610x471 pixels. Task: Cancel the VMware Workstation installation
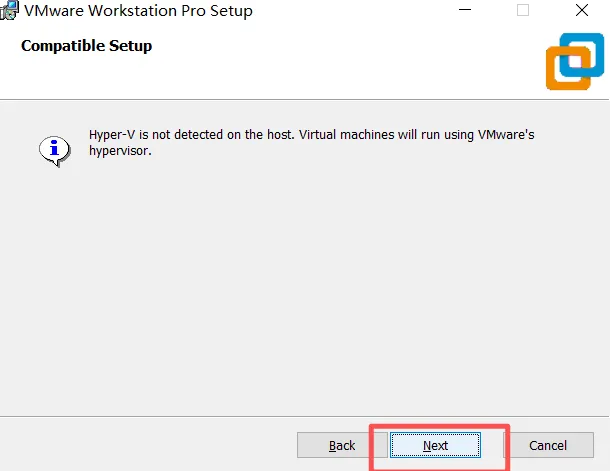coord(548,445)
